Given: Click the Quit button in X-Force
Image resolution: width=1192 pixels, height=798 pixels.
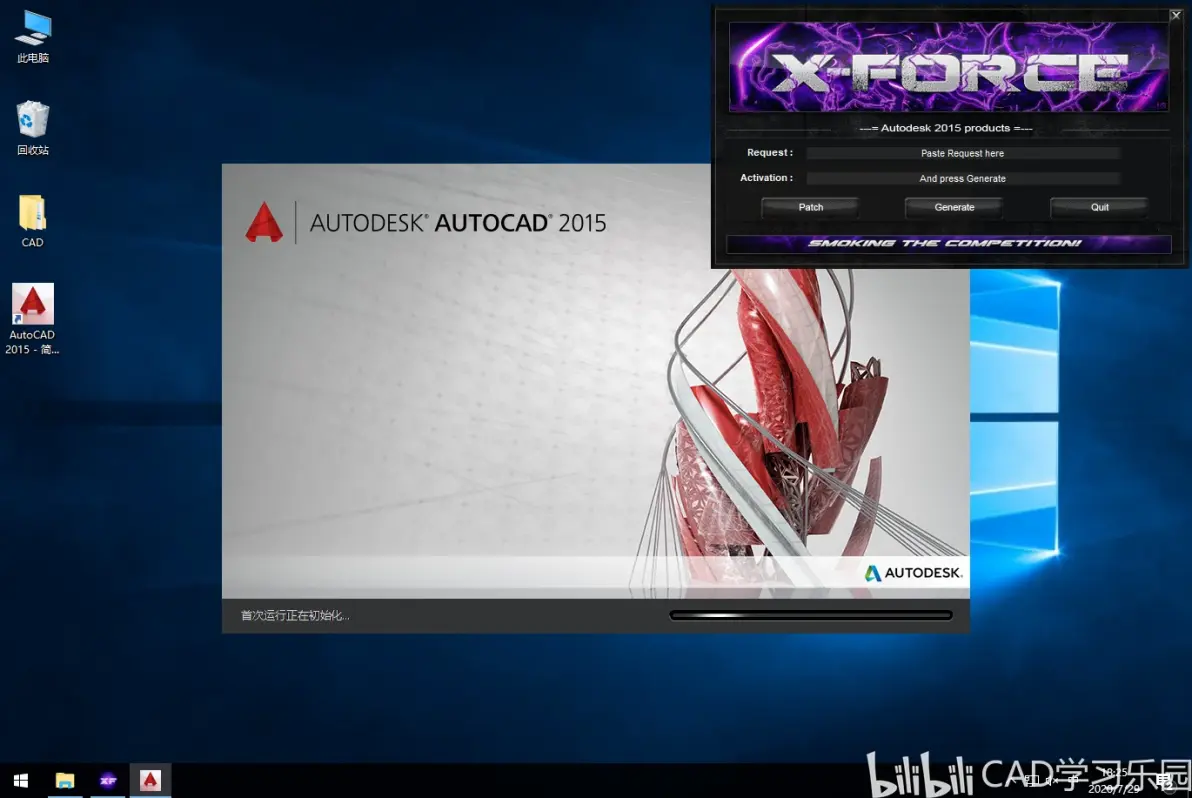Looking at the screenshot, I should coord(1099,207).
